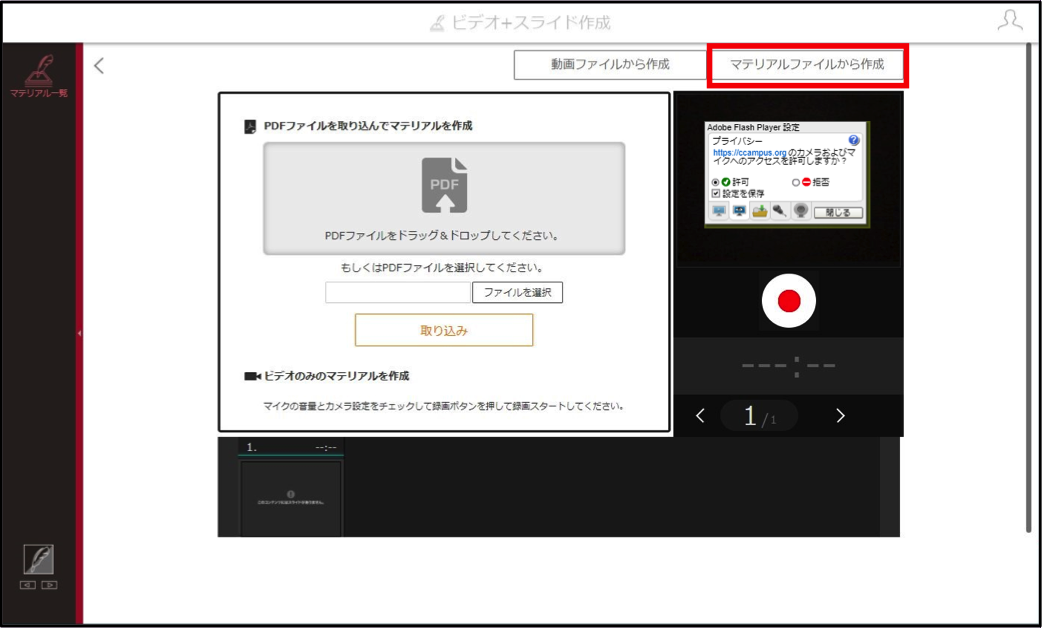This screenshot has width=1042, height=628.
Task: Click the https://ccampus.org link
Action: [x=749, y=153]
